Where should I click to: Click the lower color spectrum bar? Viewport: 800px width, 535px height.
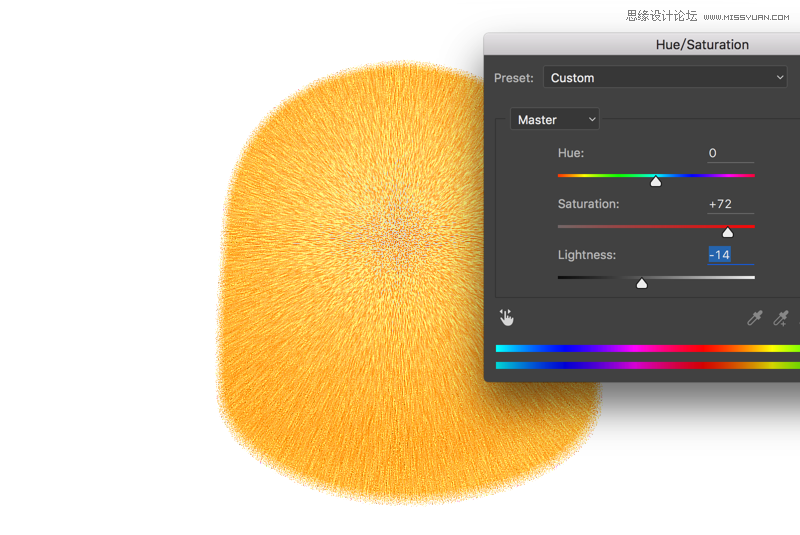[x=647, y=365]
